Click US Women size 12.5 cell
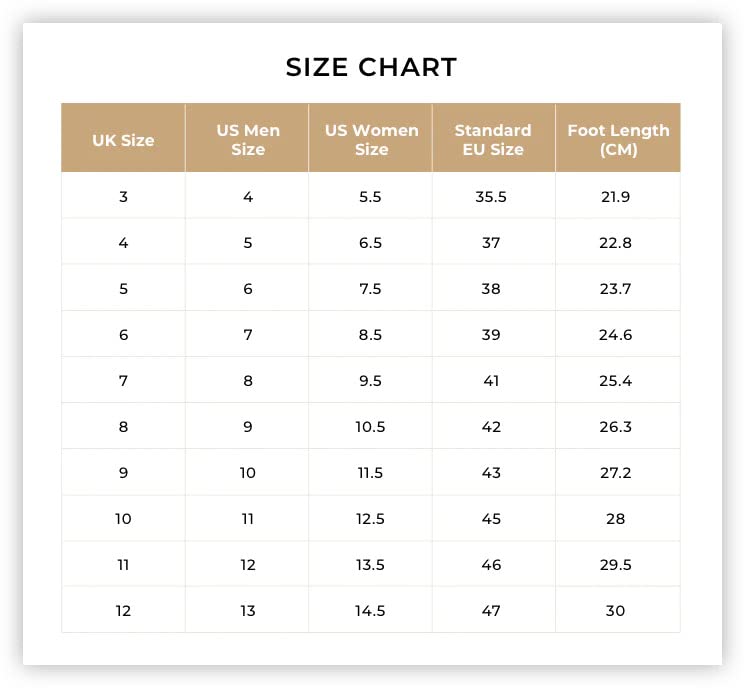The height and width of the screenshot is (688, 745). click(371, 518)
